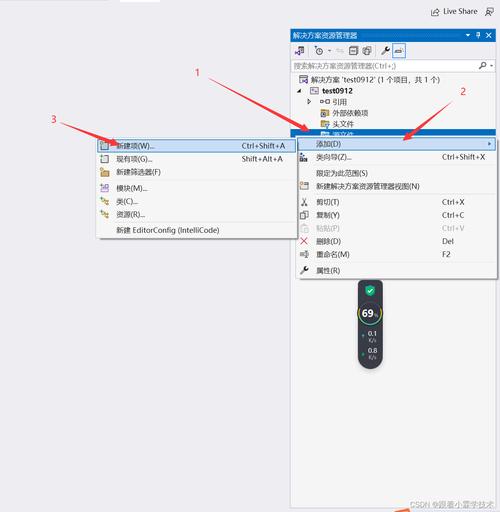Select 类(C)... in the submenu
The width and height of the screenshot is (500, 512).
(x=196, y=201)
